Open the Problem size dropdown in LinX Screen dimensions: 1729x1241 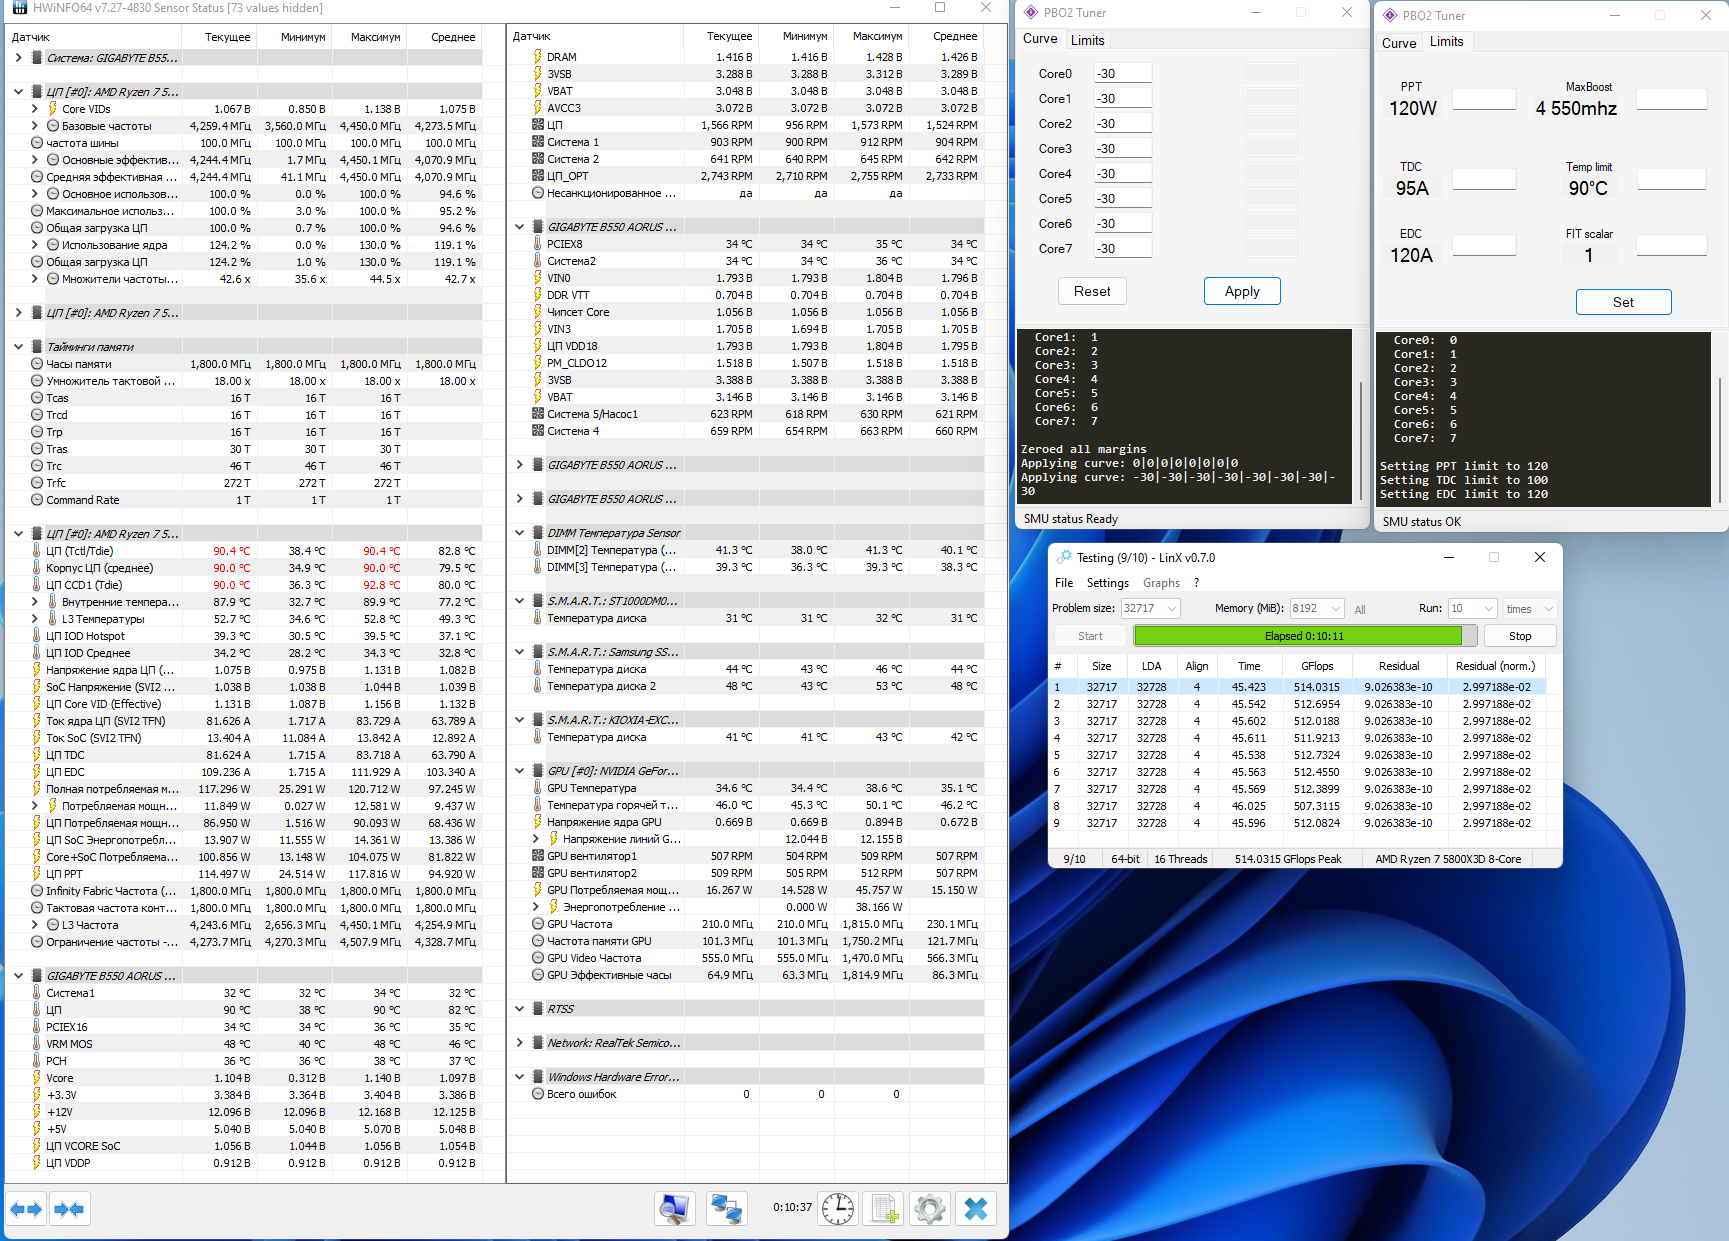[1172, 608]
